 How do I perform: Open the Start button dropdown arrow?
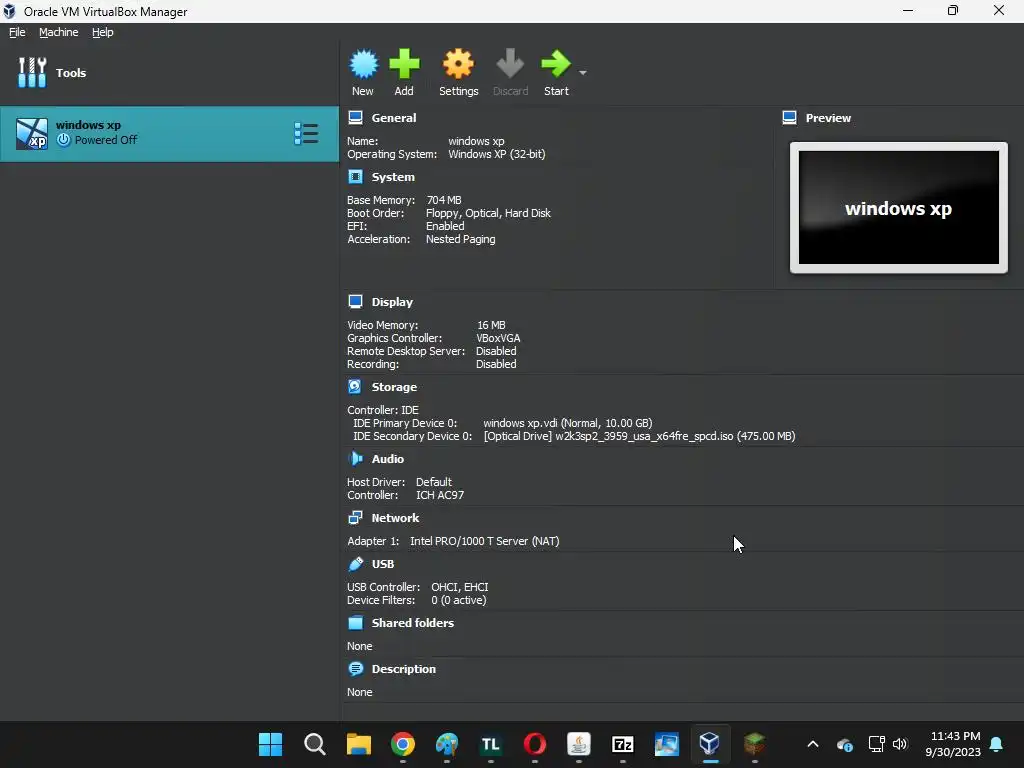point(583,72)
